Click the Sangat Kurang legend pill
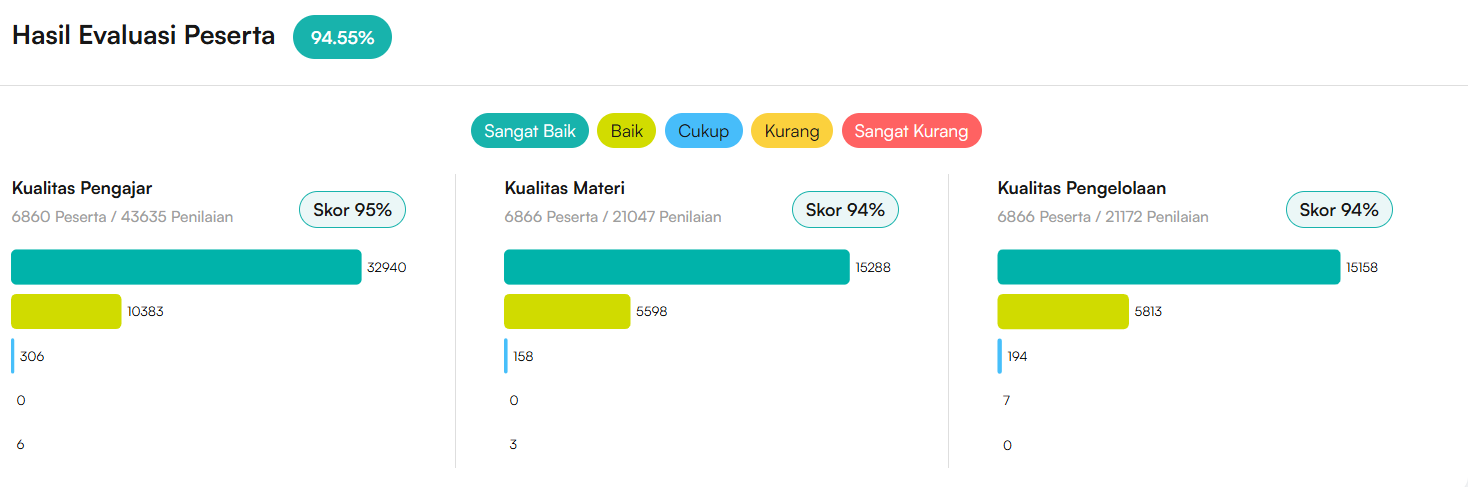1468x487 pixels. point(911,131)
